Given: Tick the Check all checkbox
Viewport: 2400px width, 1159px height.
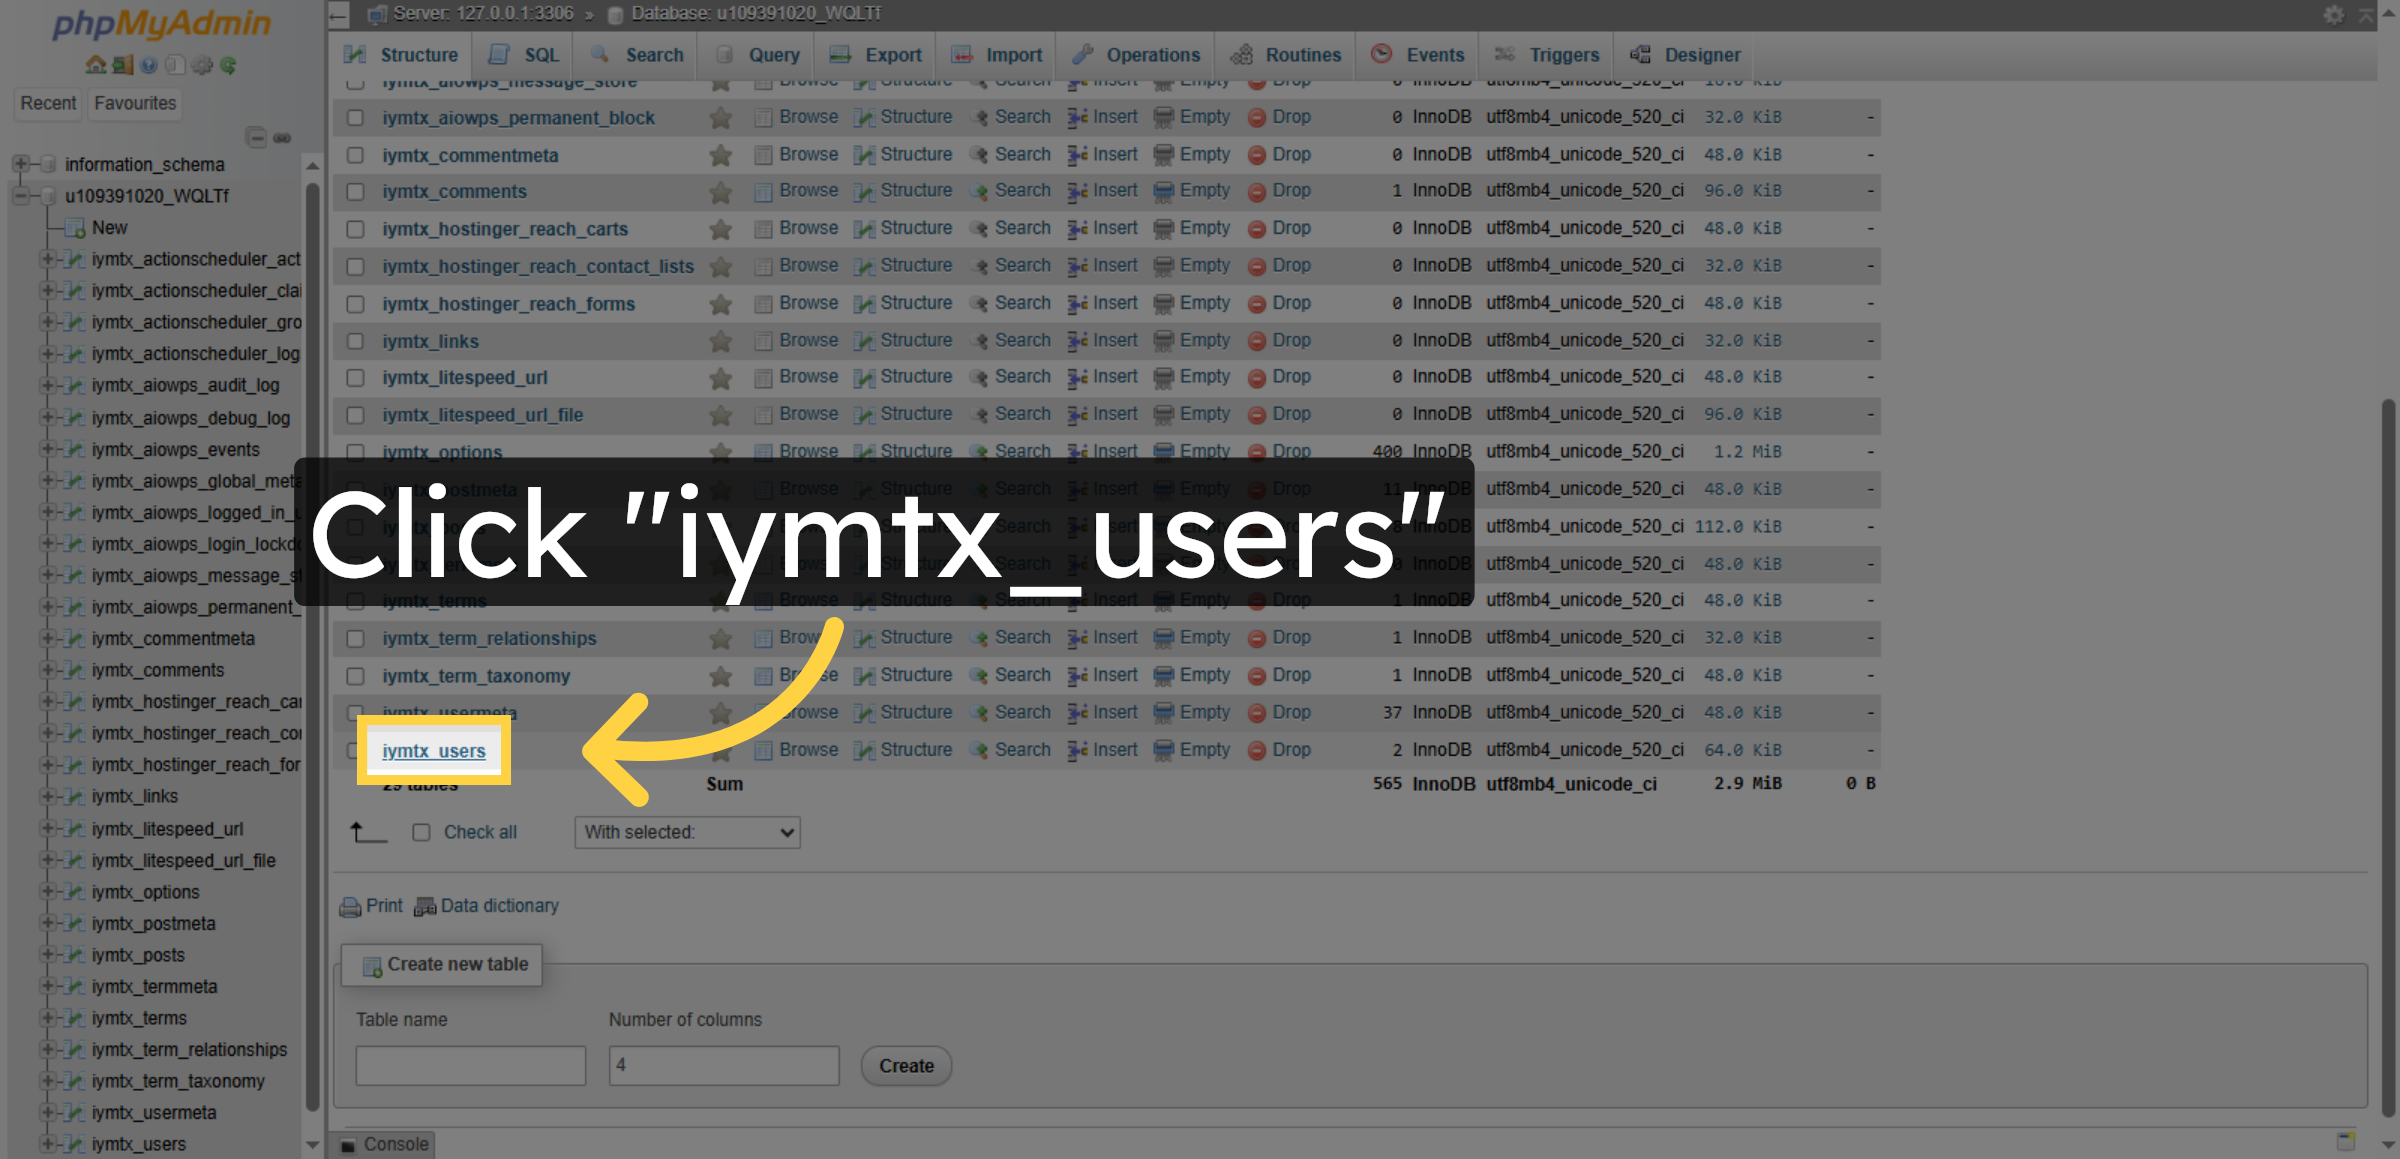Looking at the screenshot, I should (421, 832).
